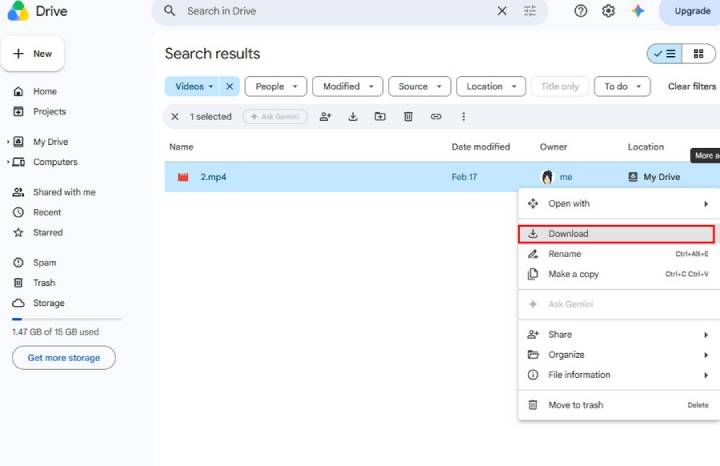Remove the Videos filter chip
The width and height of the screenshot is (720, 466).
click(230, 86)
